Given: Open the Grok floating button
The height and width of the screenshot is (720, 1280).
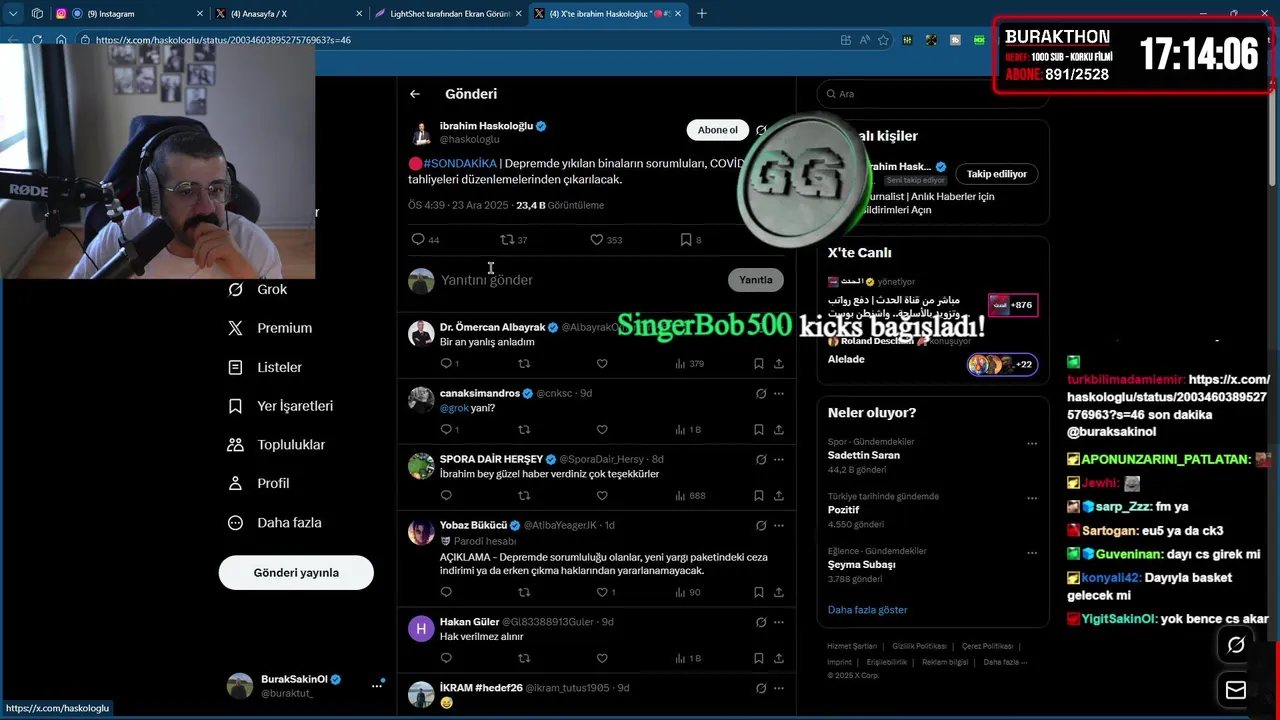Looking at the screenshot, I should pyautogui.click(x=1236, y=646).
